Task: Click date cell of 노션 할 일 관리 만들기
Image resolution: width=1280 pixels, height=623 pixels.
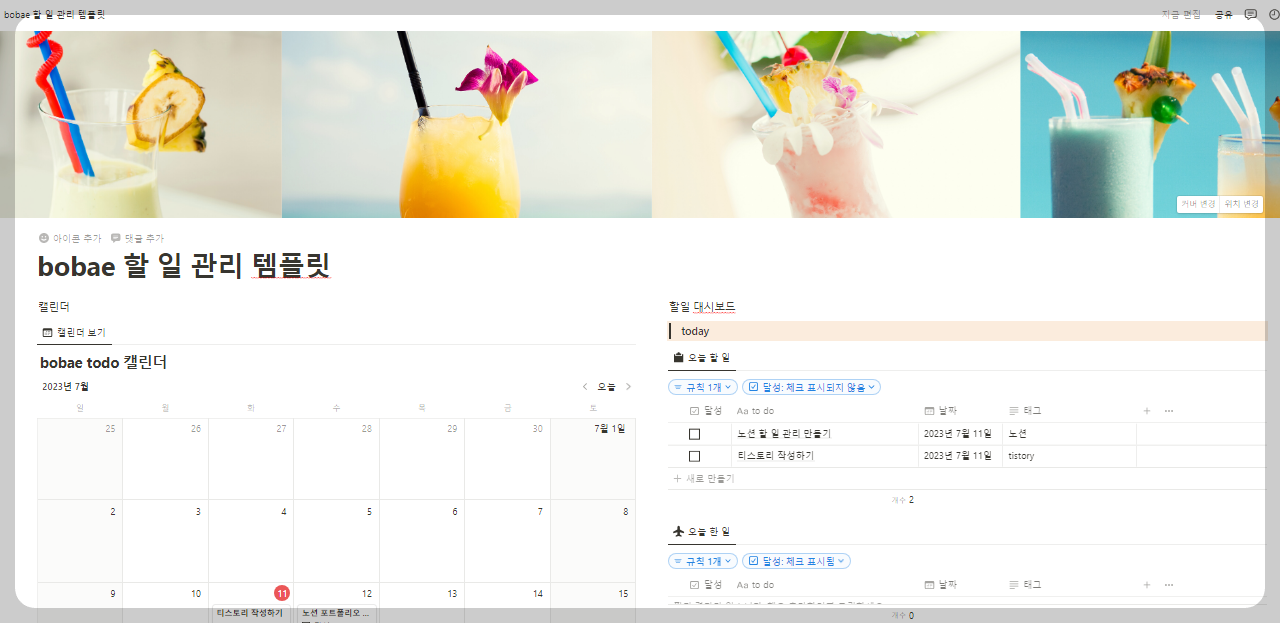Action: tap(960, 434)
